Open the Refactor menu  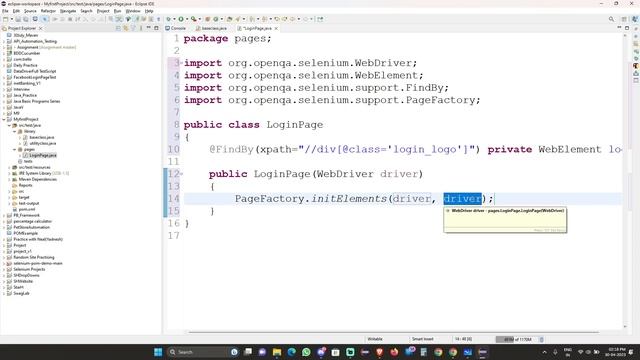pyautogui.click(x=48, y=11)
